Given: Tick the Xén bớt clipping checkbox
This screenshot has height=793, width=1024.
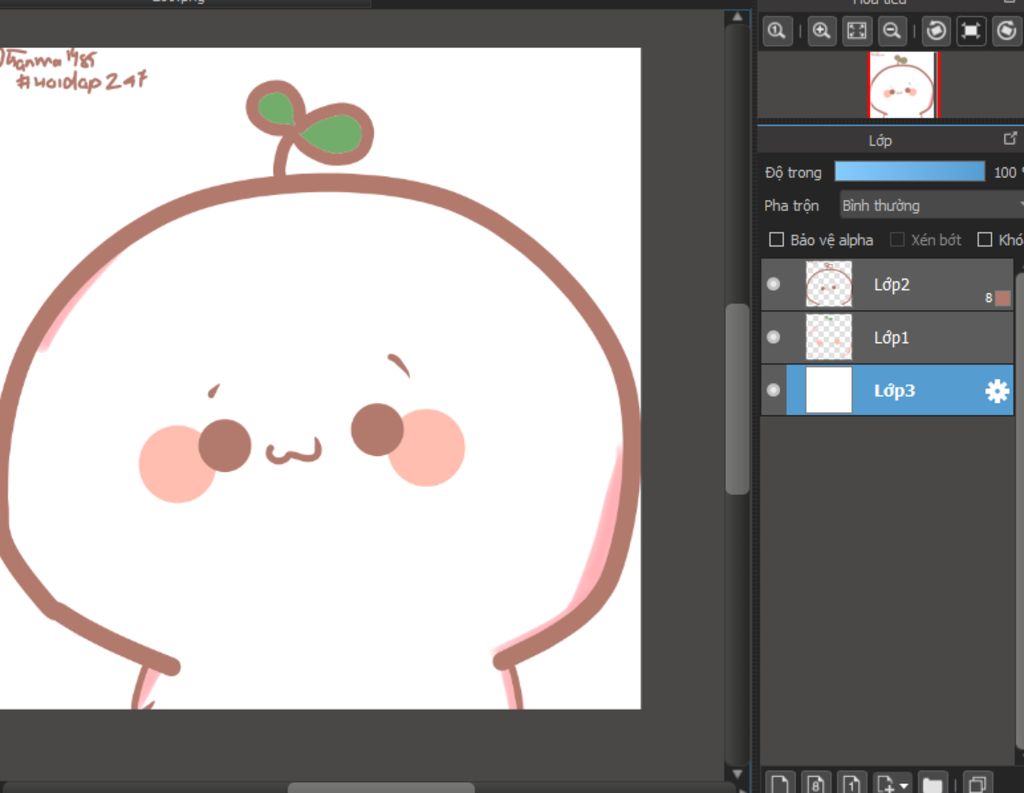Looking at the screenshot, I should tap(898, 240).
